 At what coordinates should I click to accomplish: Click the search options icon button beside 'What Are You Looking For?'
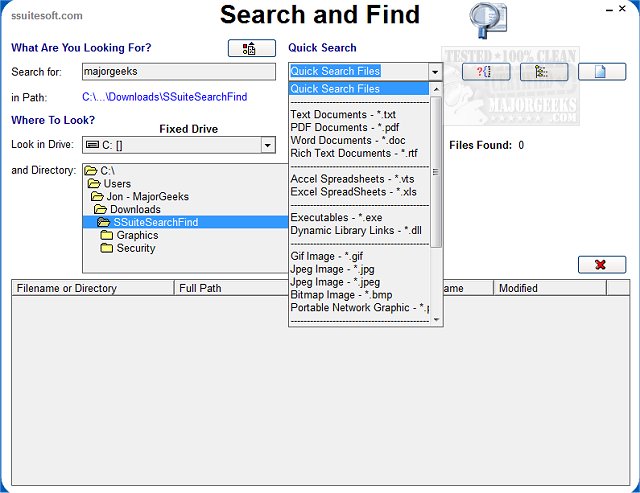[251, 48]
